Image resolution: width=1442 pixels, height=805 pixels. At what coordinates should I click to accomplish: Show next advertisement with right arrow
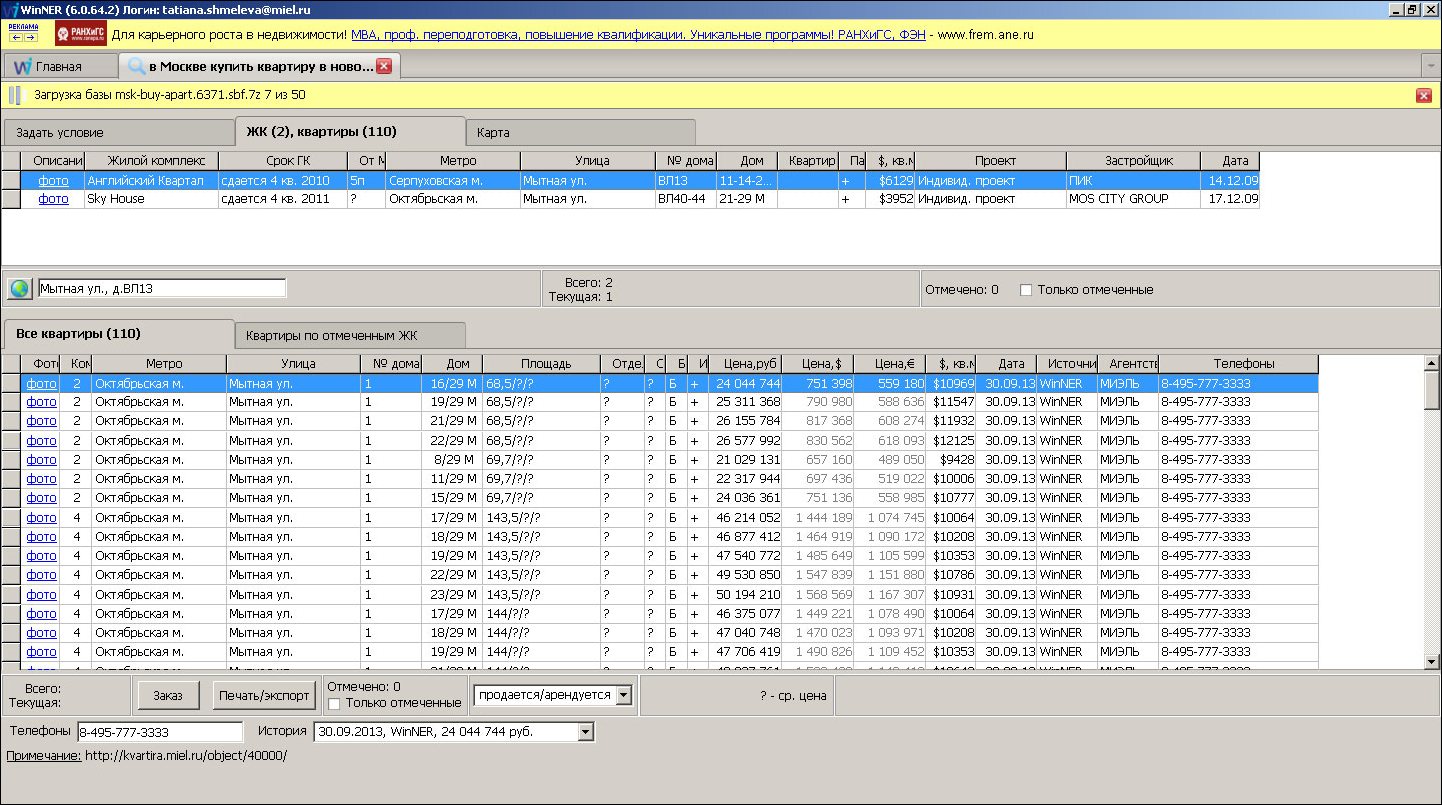(30, 36)
